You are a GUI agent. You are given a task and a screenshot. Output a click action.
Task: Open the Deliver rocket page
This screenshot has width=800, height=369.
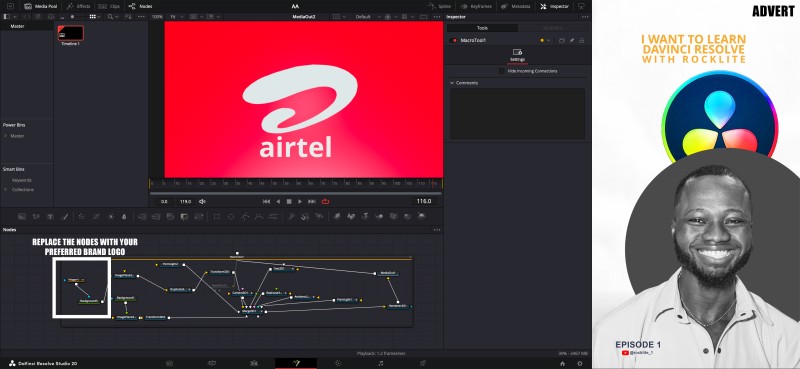(422, 363)
